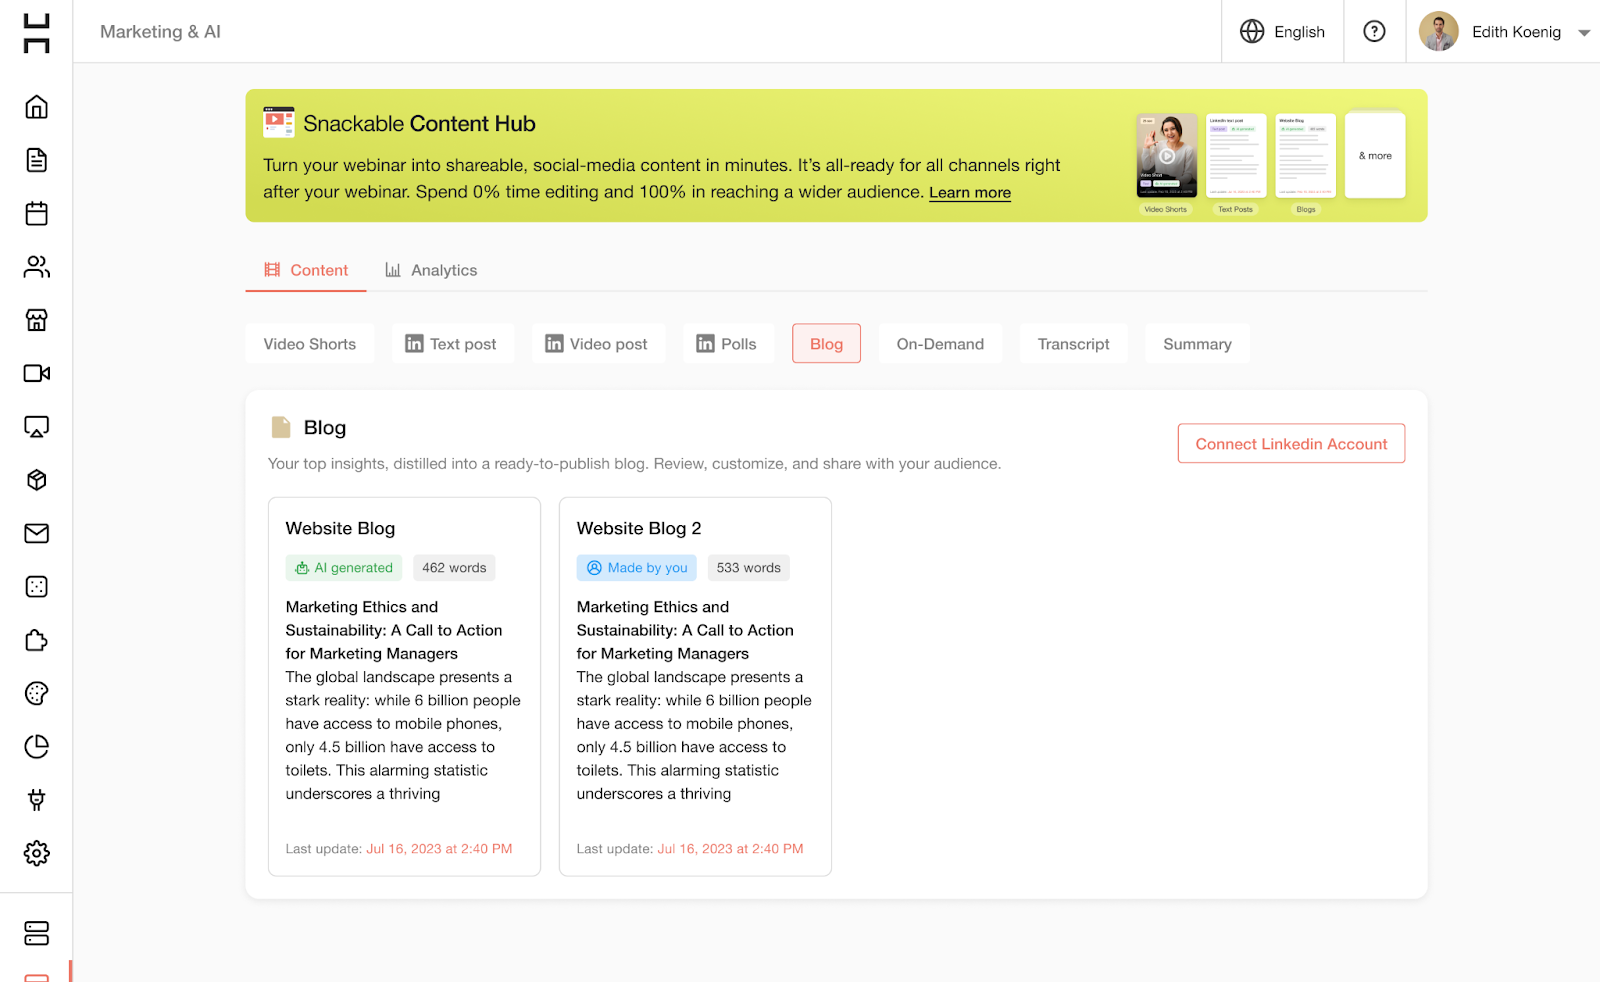The image size is (1600, 982).
Task: Click Edith Koenig's profile avatar
Action: click(1438, 32)
